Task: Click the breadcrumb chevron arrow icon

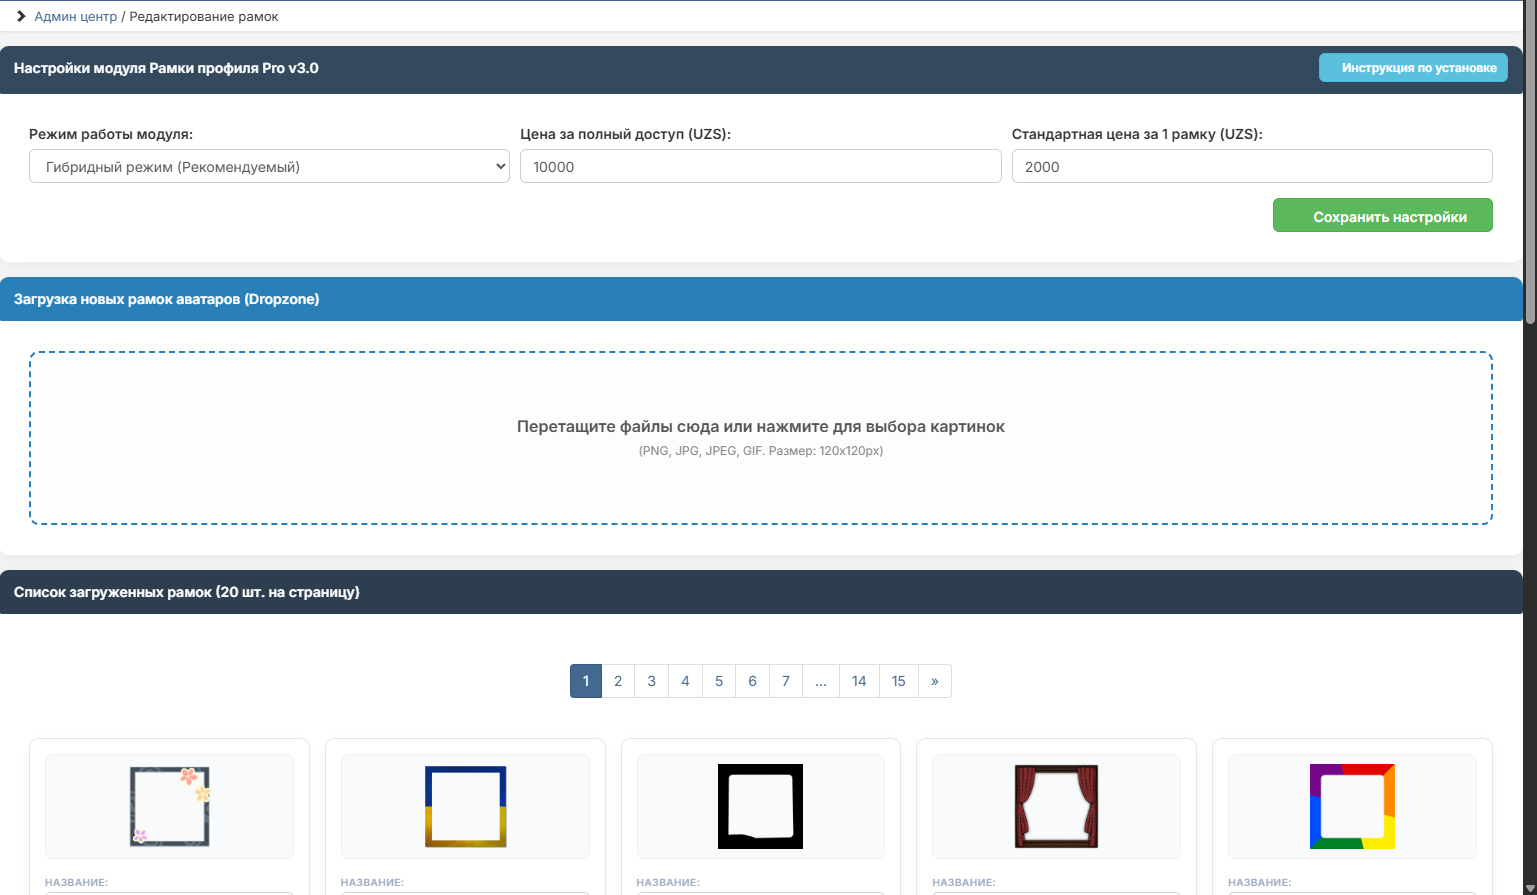Action: click(x=21, y=16)
